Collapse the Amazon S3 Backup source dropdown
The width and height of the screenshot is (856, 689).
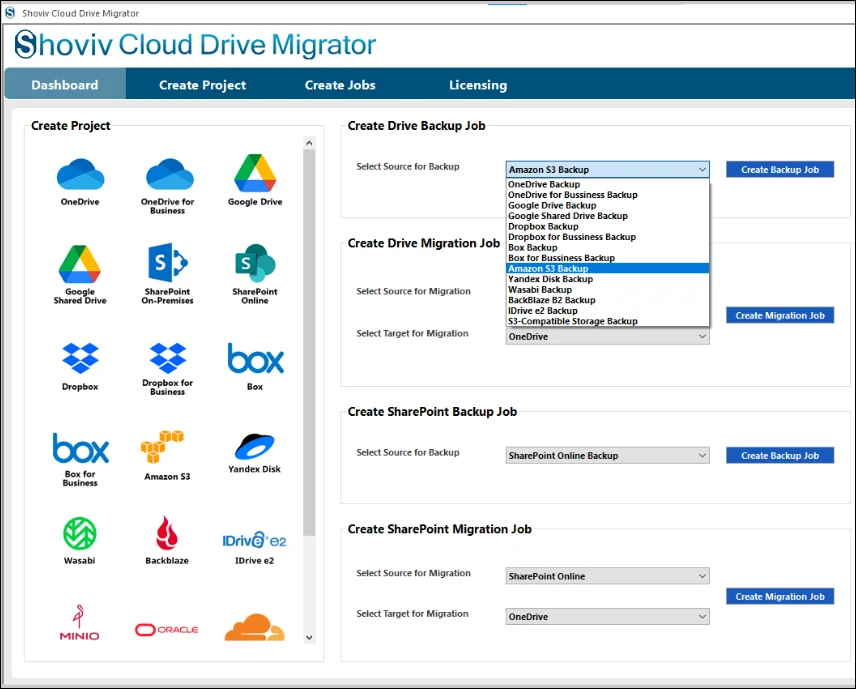coord(608,170)
